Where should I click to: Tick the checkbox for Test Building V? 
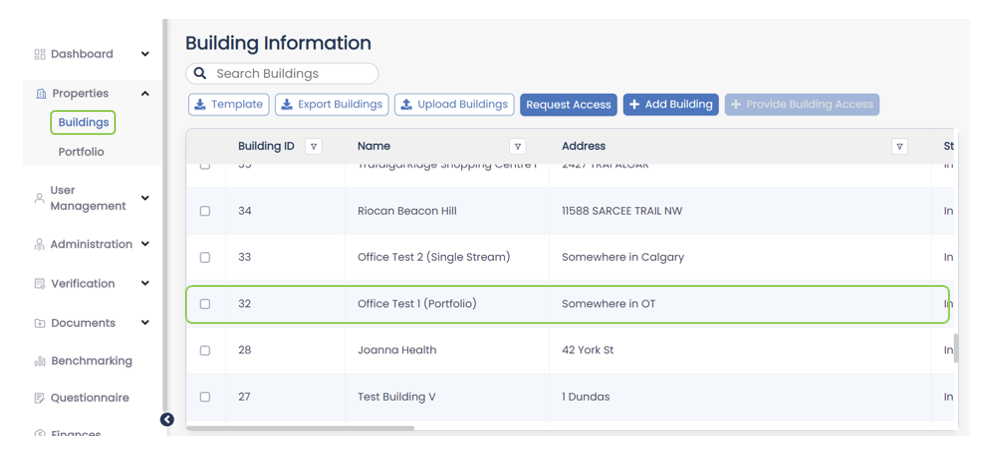205,397
